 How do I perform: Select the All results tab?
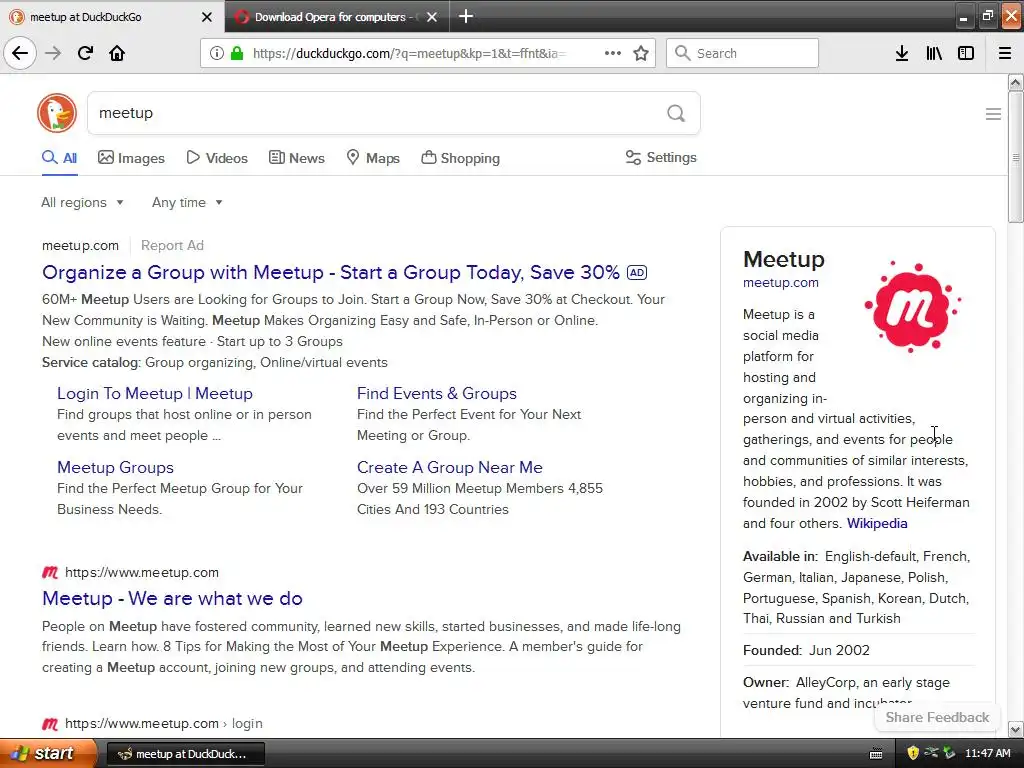(x=59, y=158)
